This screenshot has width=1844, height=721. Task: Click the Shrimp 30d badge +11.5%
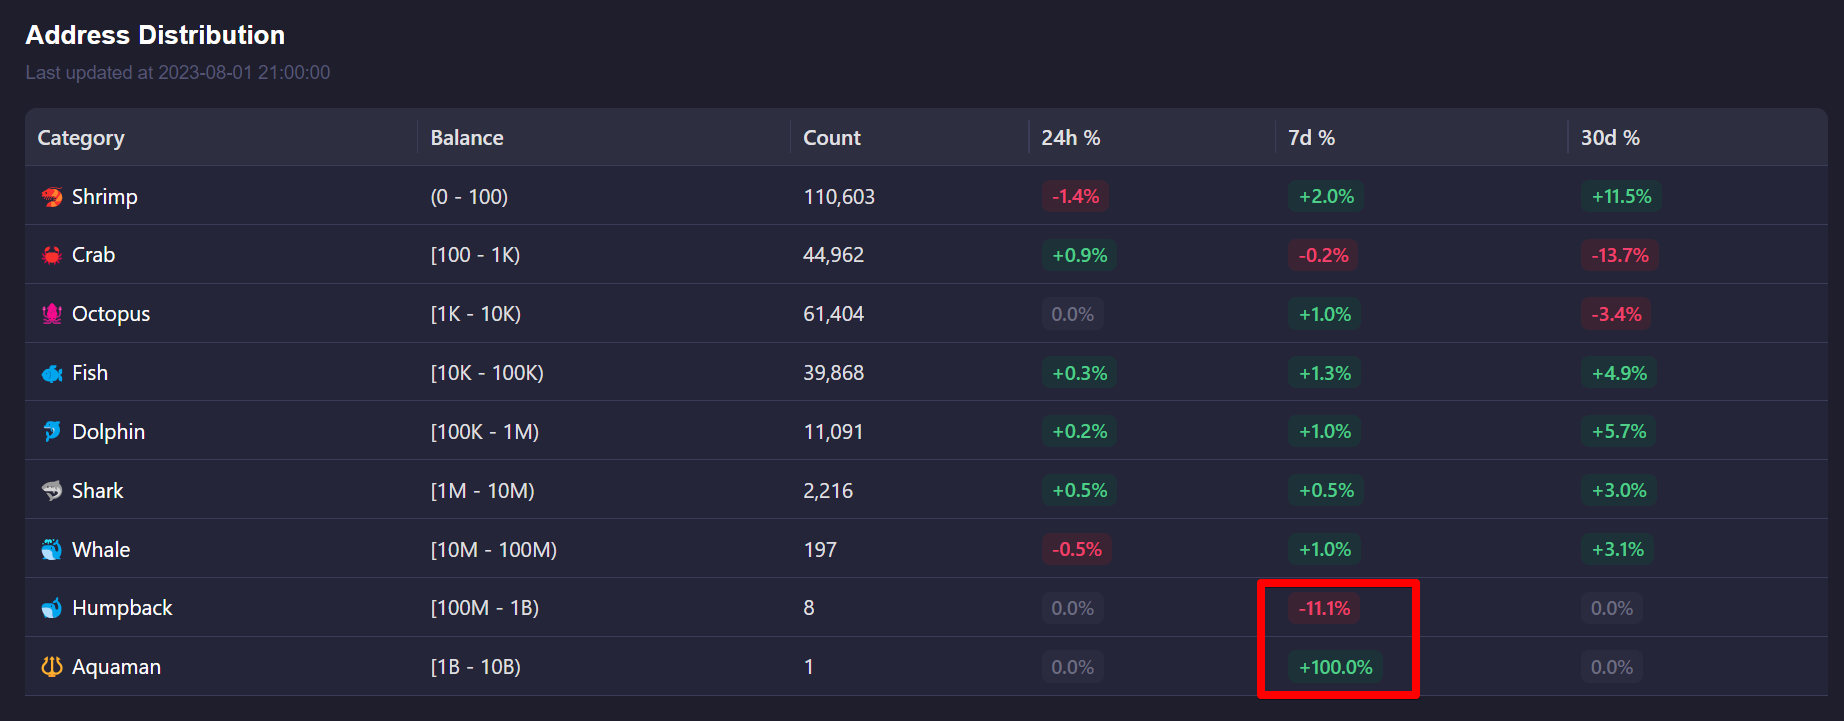coord(1621,197)
